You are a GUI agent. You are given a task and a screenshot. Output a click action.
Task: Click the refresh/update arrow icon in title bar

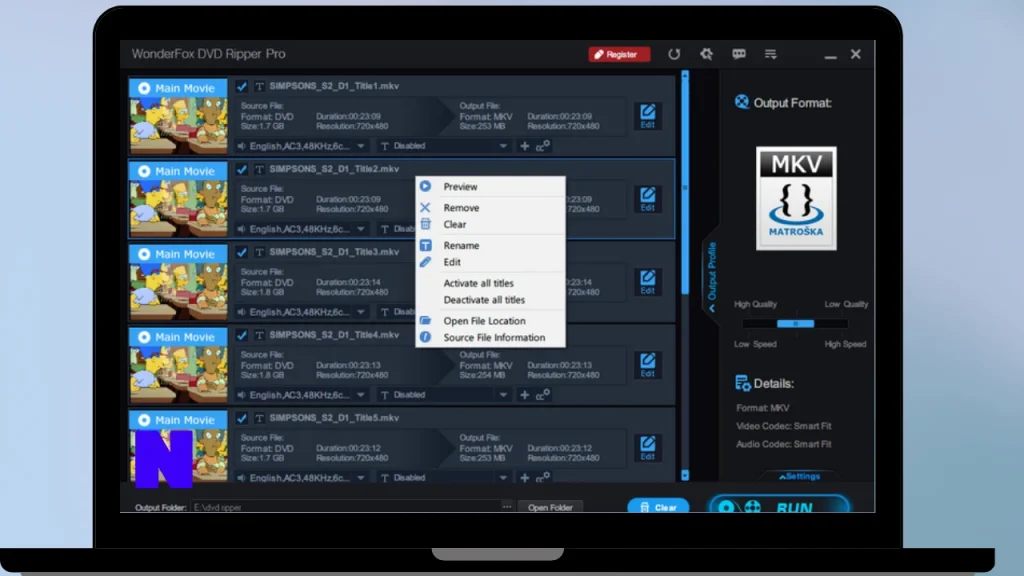point(674,54)
